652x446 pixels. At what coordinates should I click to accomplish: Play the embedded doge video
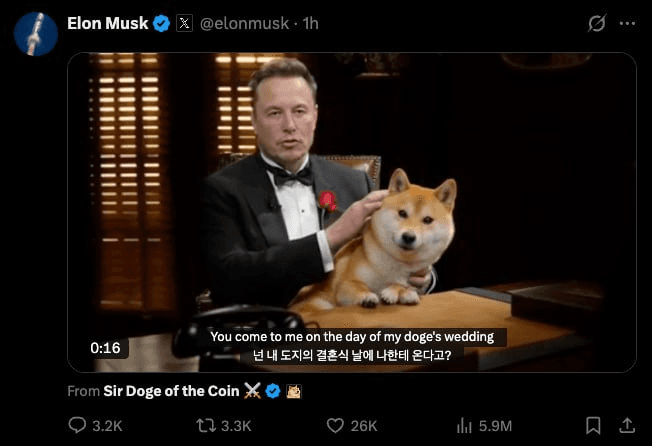click(352, 212)
